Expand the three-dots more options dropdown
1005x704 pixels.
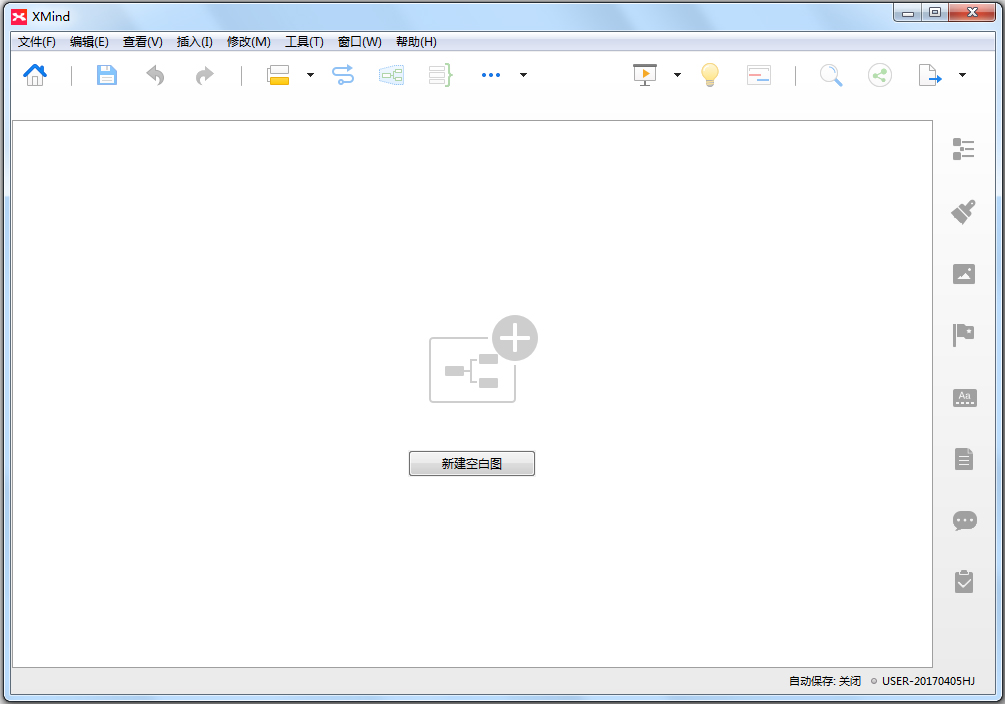click(523, 75)
